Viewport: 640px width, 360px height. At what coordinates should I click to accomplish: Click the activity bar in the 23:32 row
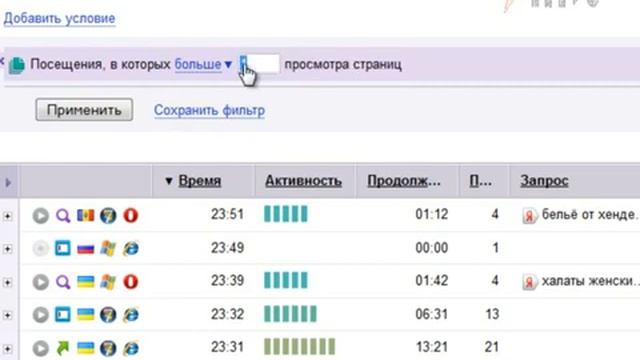click(290, 314)
